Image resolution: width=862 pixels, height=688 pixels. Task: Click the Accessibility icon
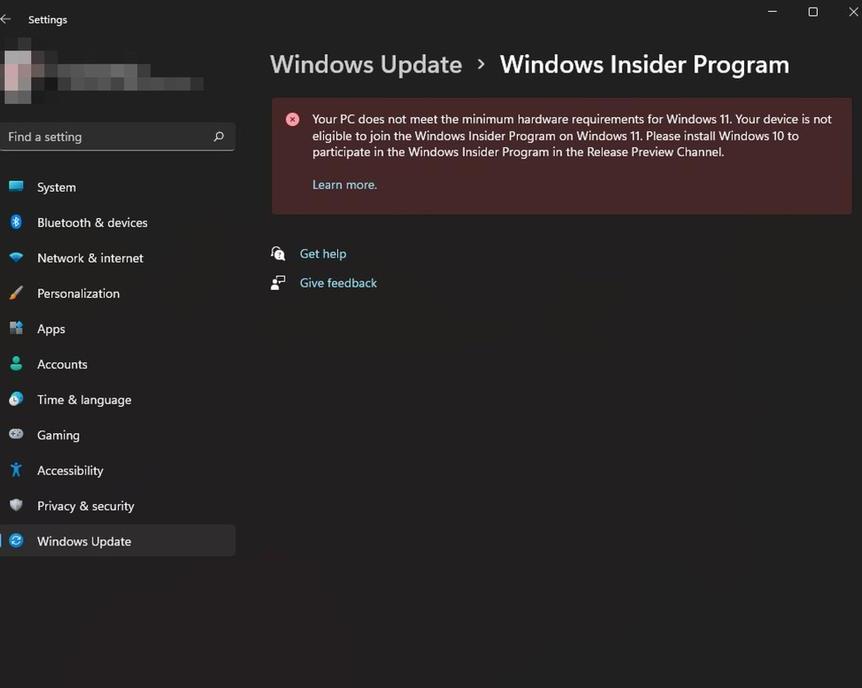coord(16,470)
